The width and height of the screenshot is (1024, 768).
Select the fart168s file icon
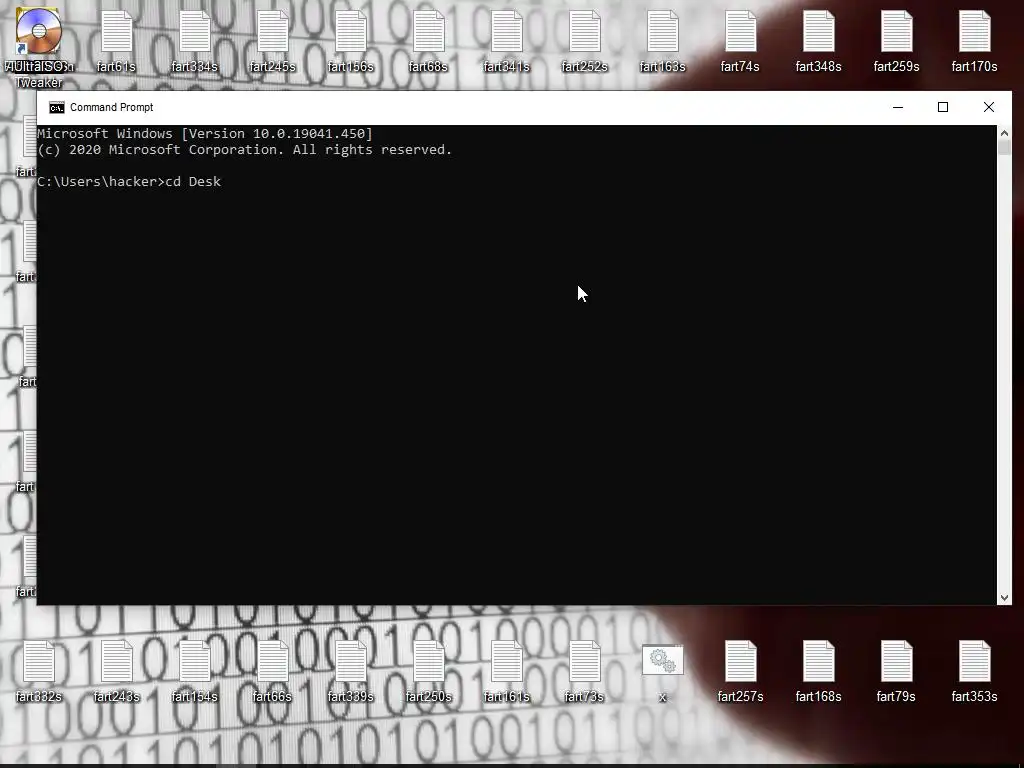click(x=819, y=662)
